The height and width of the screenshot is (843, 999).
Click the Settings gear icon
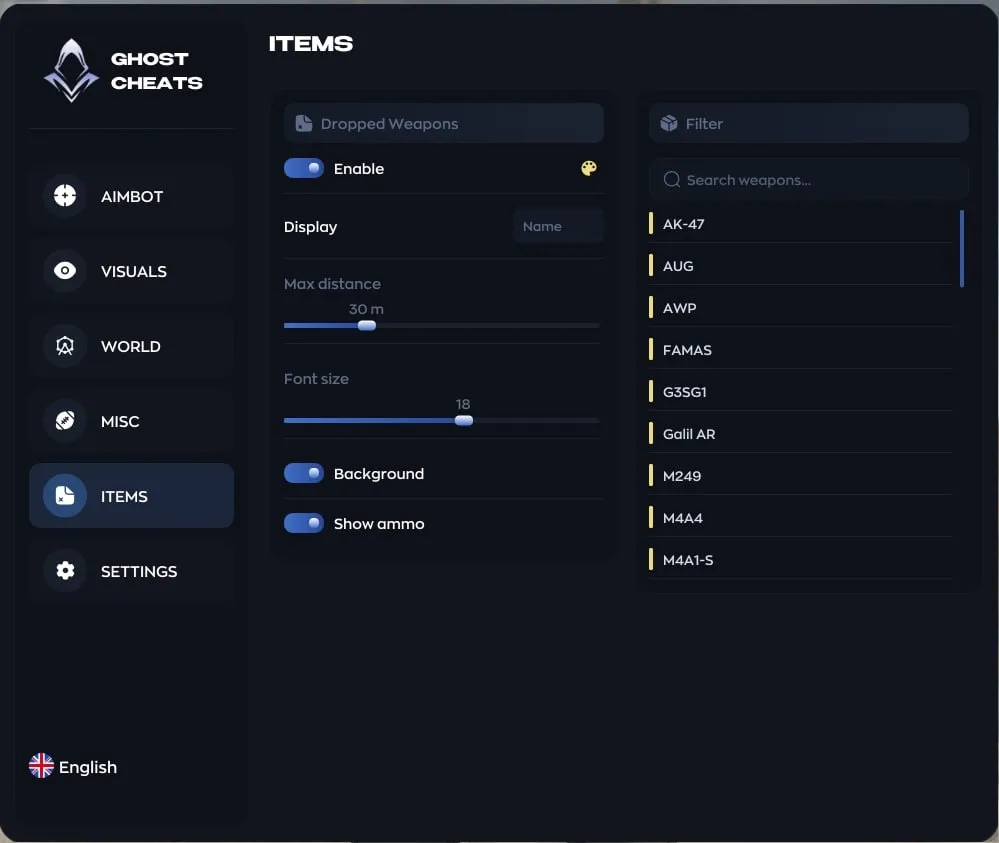pos(65,571)
